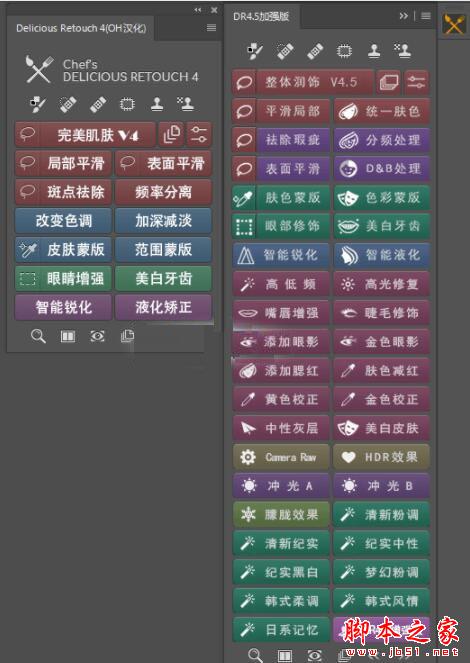
Task: Select the Patch tool icon in DR4.5加强版 panel
Action: pos(344,51)
